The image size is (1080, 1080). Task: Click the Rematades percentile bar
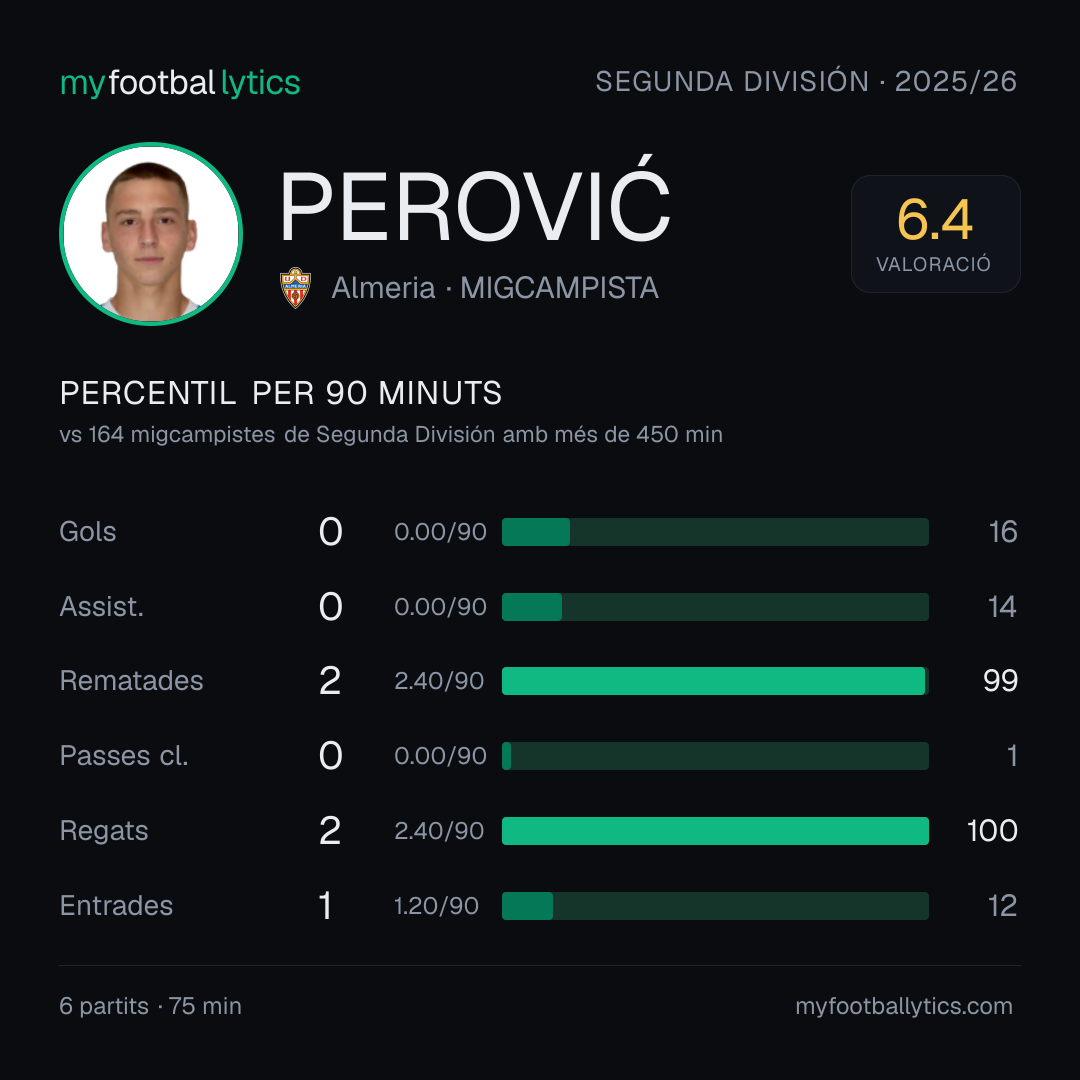tap(715, 681)
